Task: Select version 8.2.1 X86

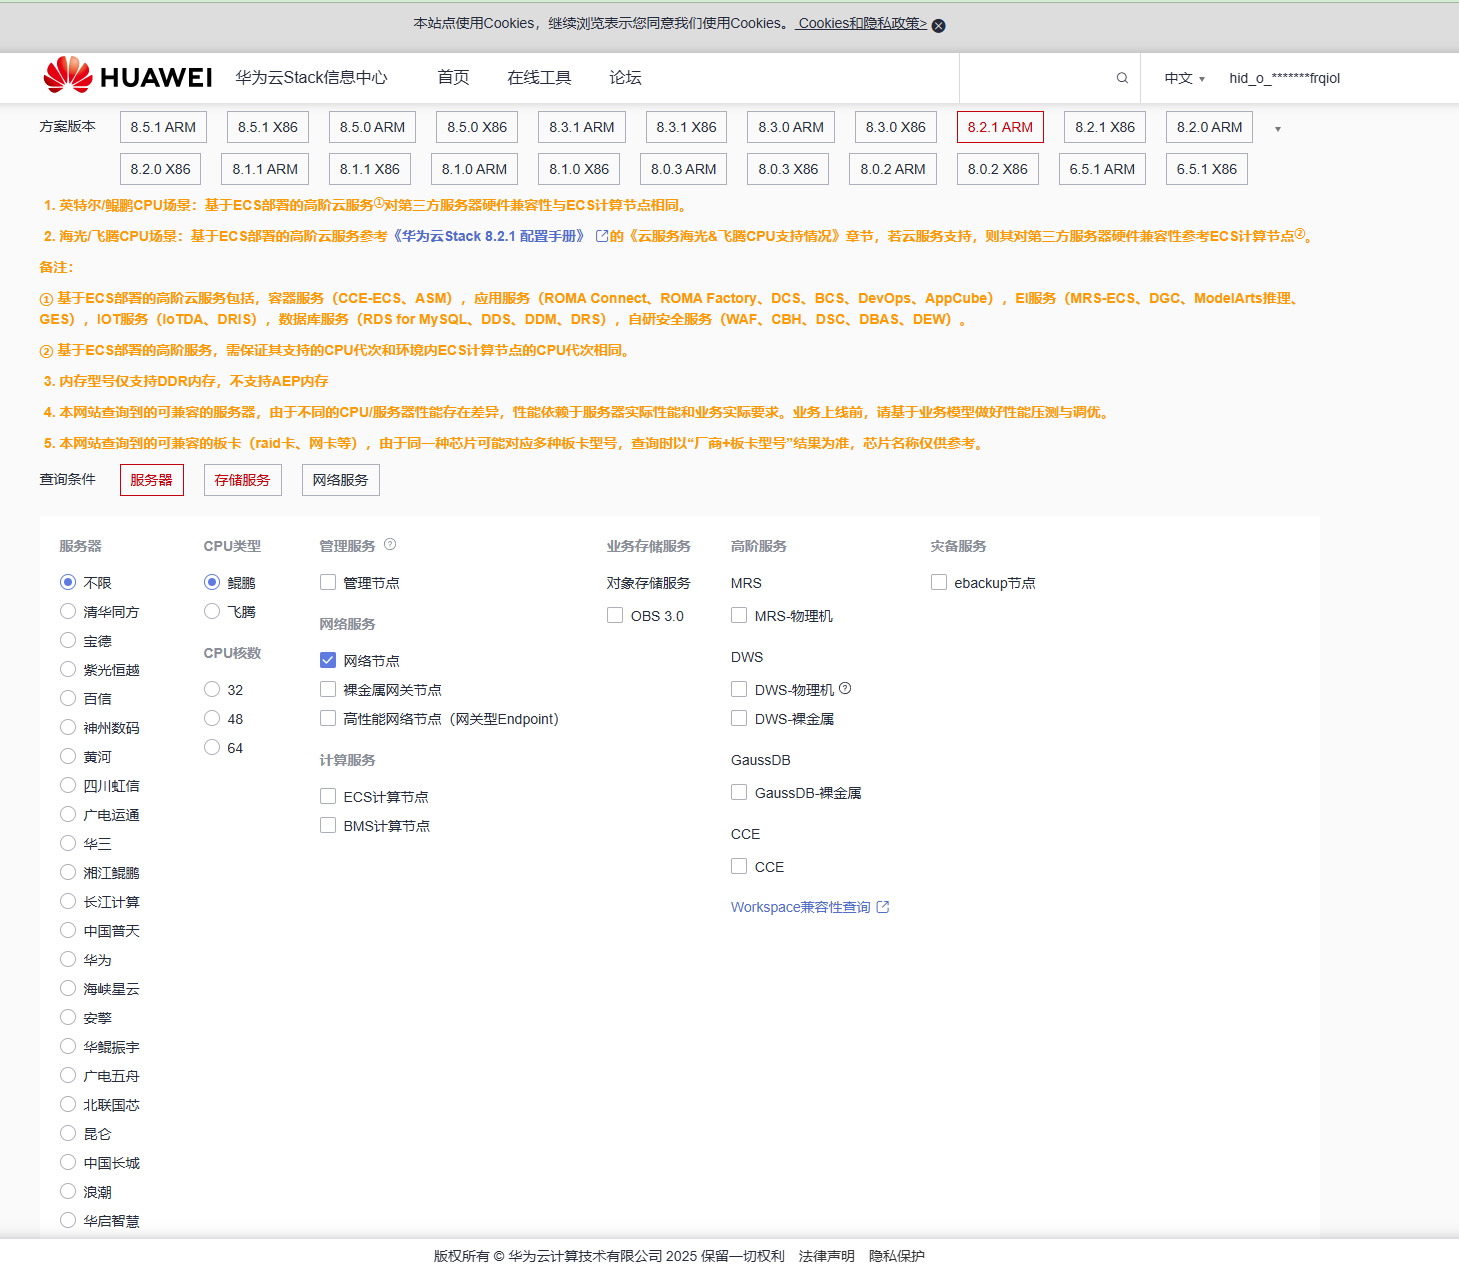Action: [1105, 127]
